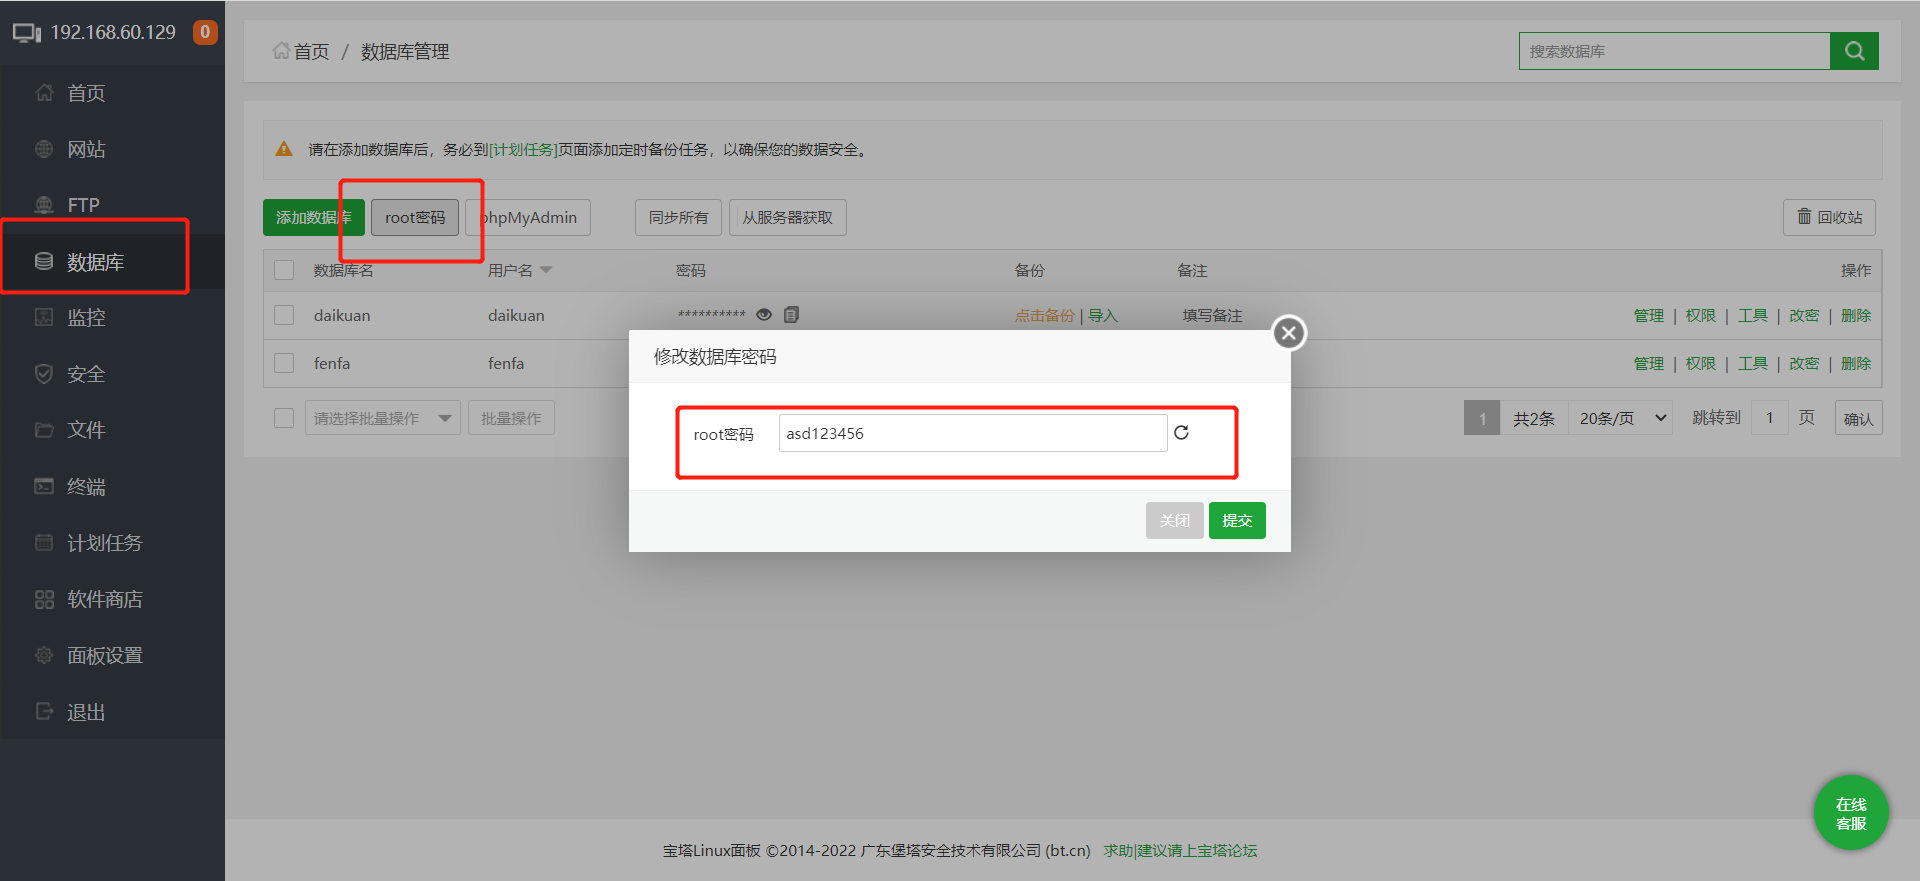Click the exit icon for 退出
The image size is (1920, 881).
coord(44,711)
